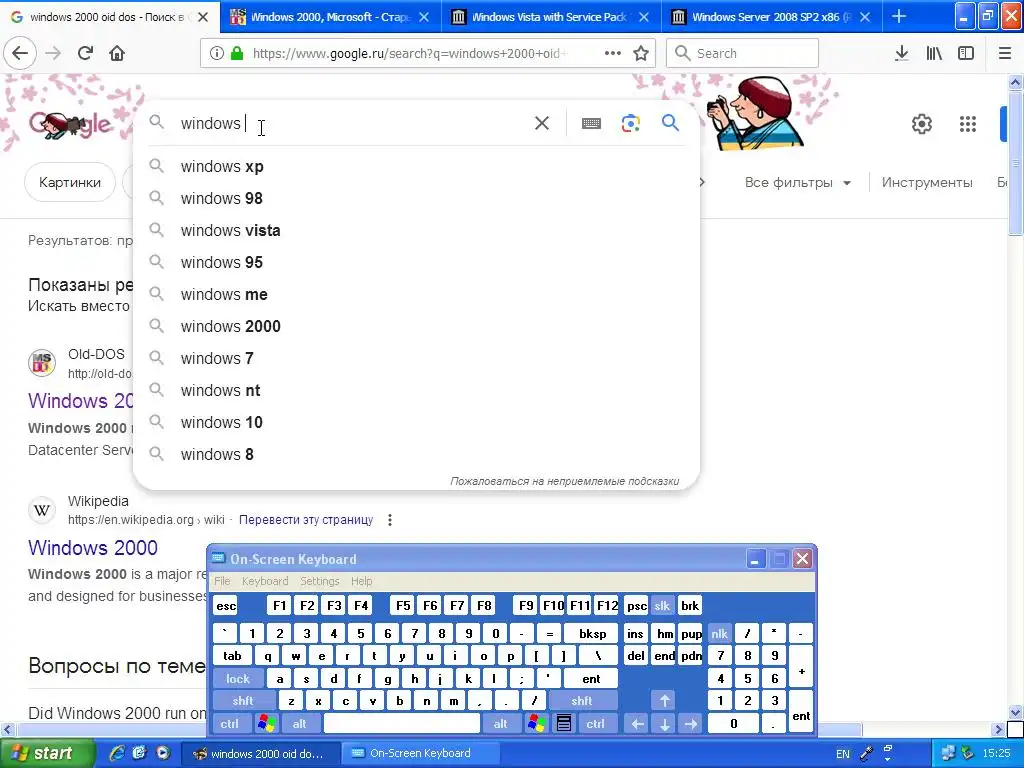1024x768 pixels.
Task: Search by image with camera icon
Action: pyautogui.click(x=630, y=123)
